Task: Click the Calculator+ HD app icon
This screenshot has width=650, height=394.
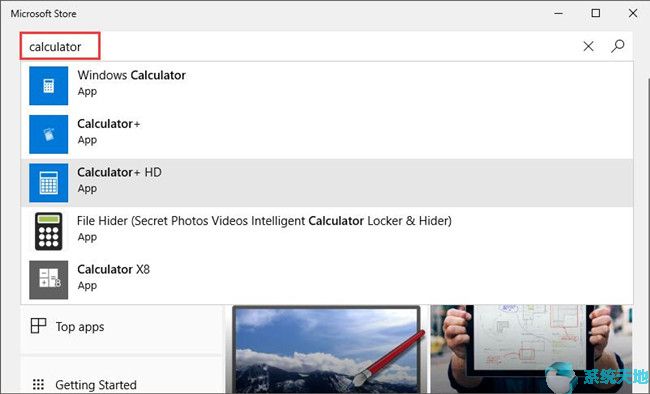Action: click(49, 182)
